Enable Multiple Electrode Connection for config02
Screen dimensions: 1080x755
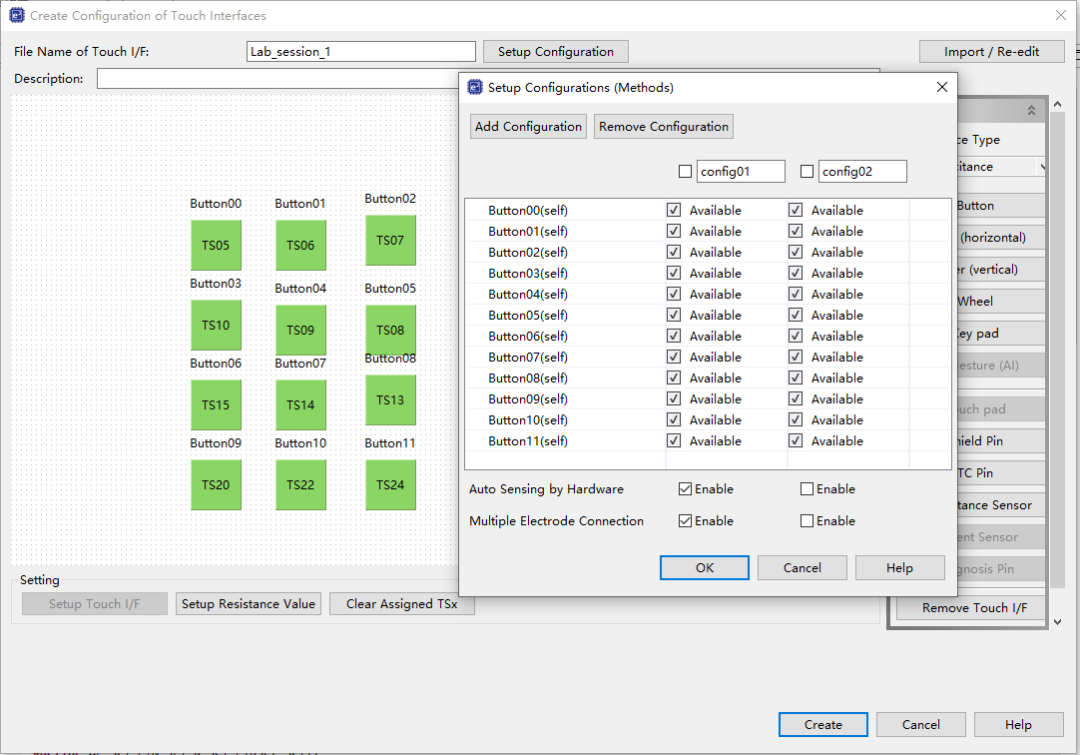807,521
